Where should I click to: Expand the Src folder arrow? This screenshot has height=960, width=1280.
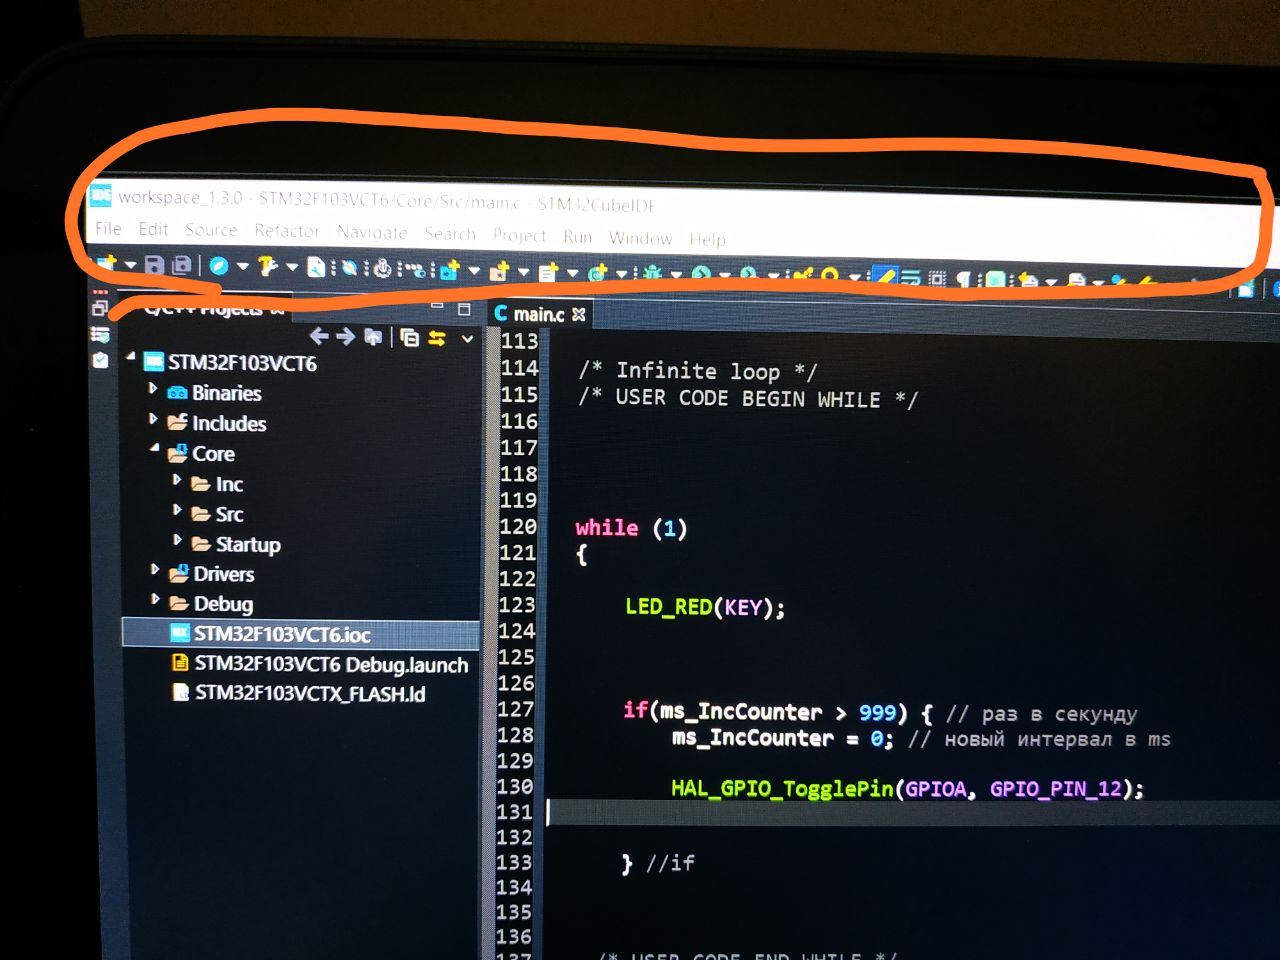click(x=177, y=510)
